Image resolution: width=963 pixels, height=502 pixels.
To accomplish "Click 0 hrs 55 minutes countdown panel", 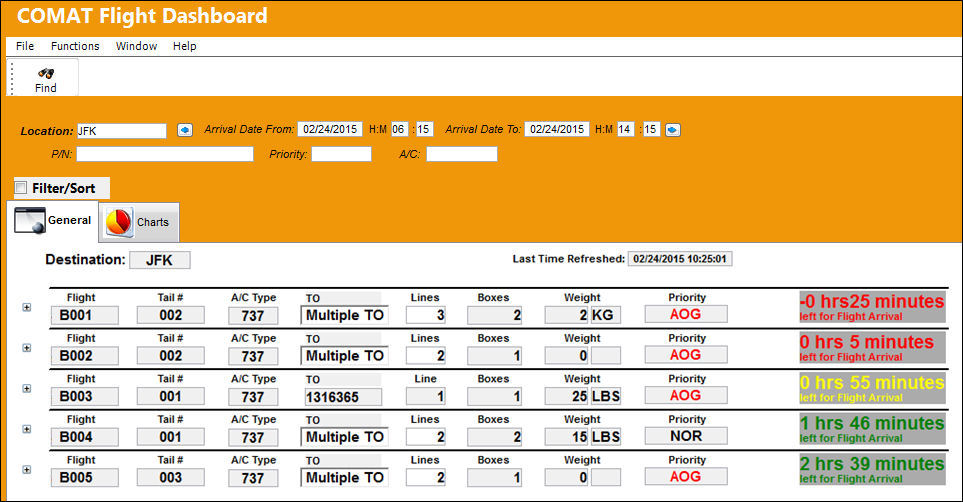I will point(872,387).
